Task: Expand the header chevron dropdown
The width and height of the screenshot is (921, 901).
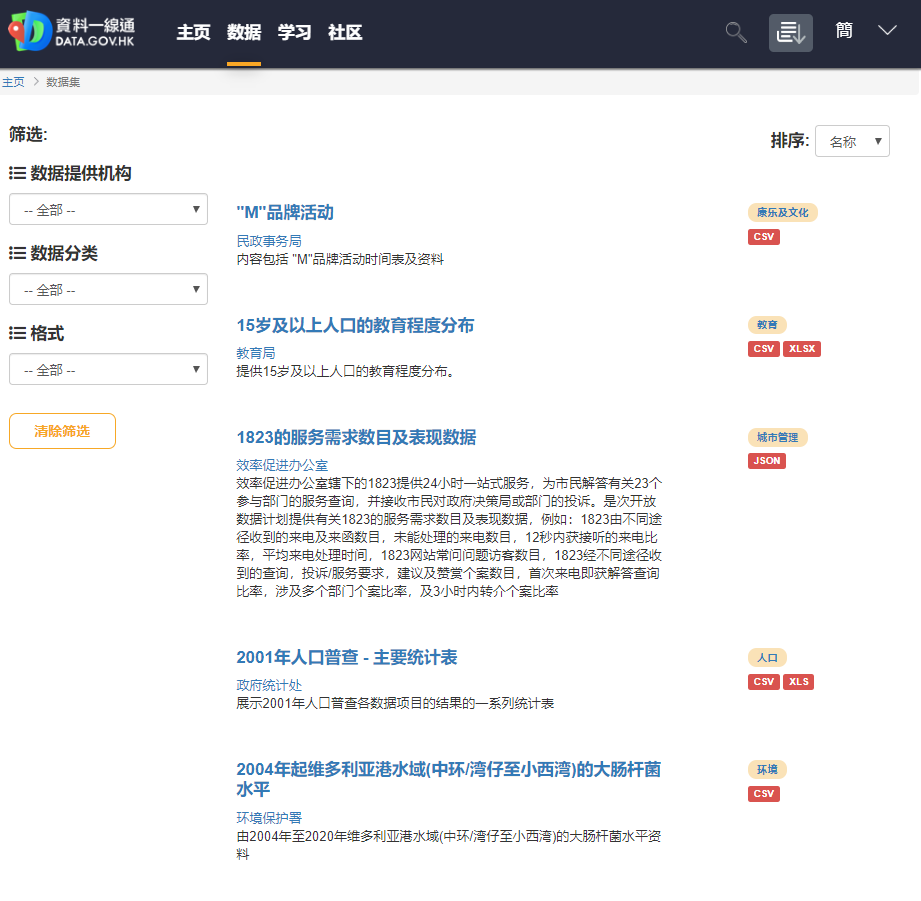Action: (x=887, y=31)
